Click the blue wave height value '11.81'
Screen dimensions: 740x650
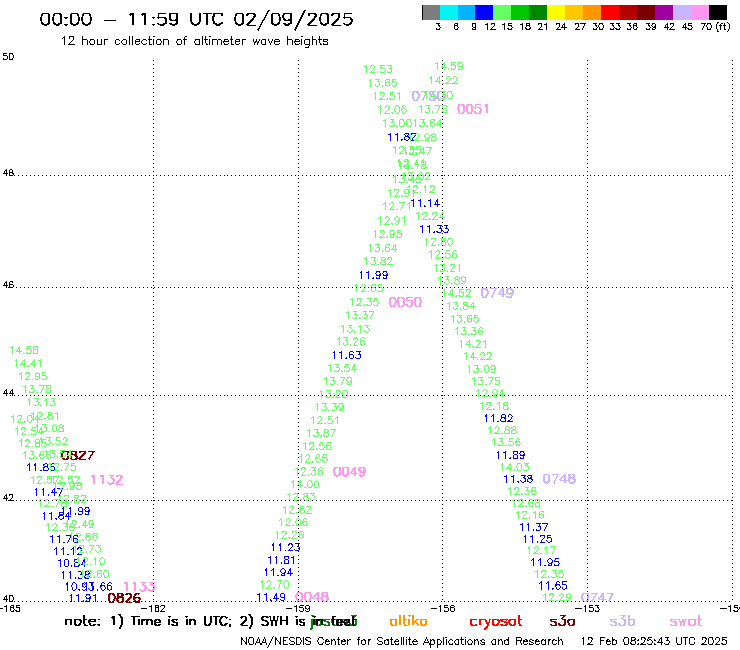pyautogui.click(x=282, y=560)
